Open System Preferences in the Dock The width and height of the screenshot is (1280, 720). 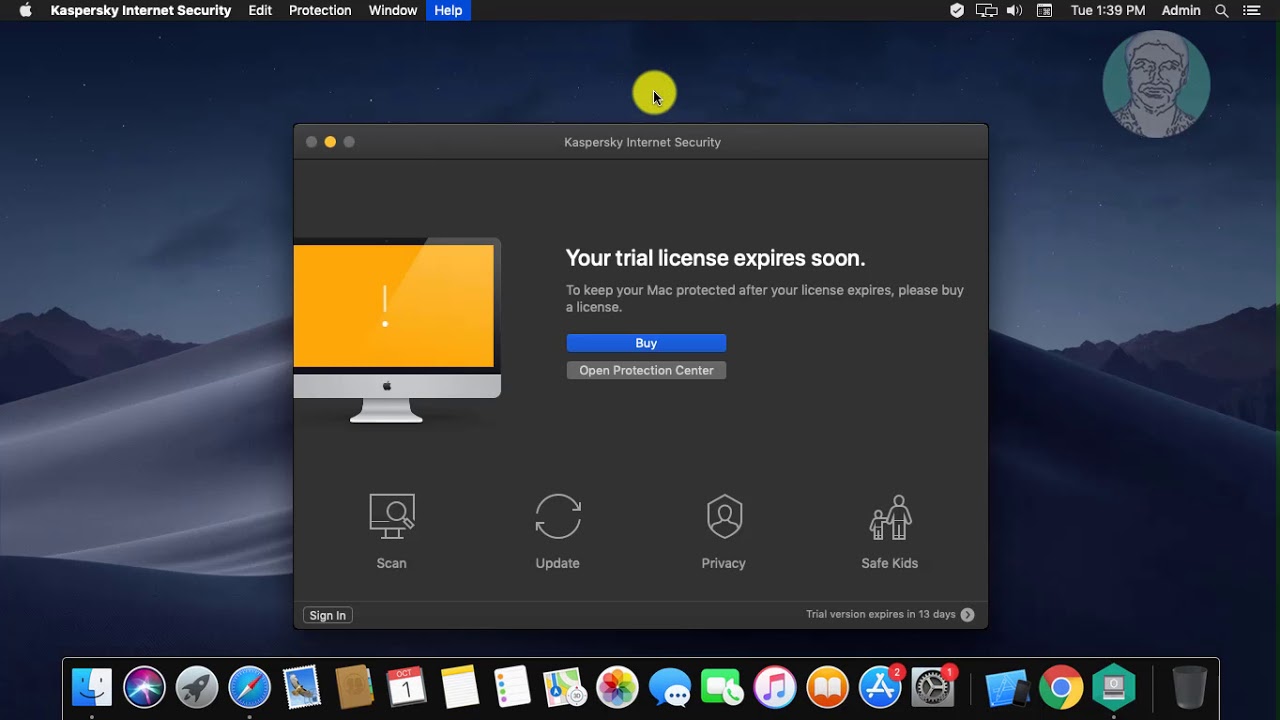coord(933,688)
